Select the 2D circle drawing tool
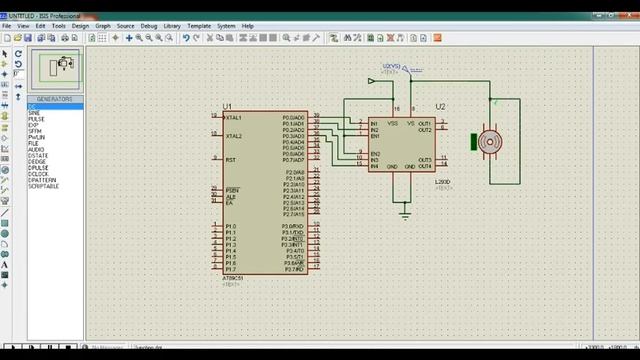 [5, 233]
